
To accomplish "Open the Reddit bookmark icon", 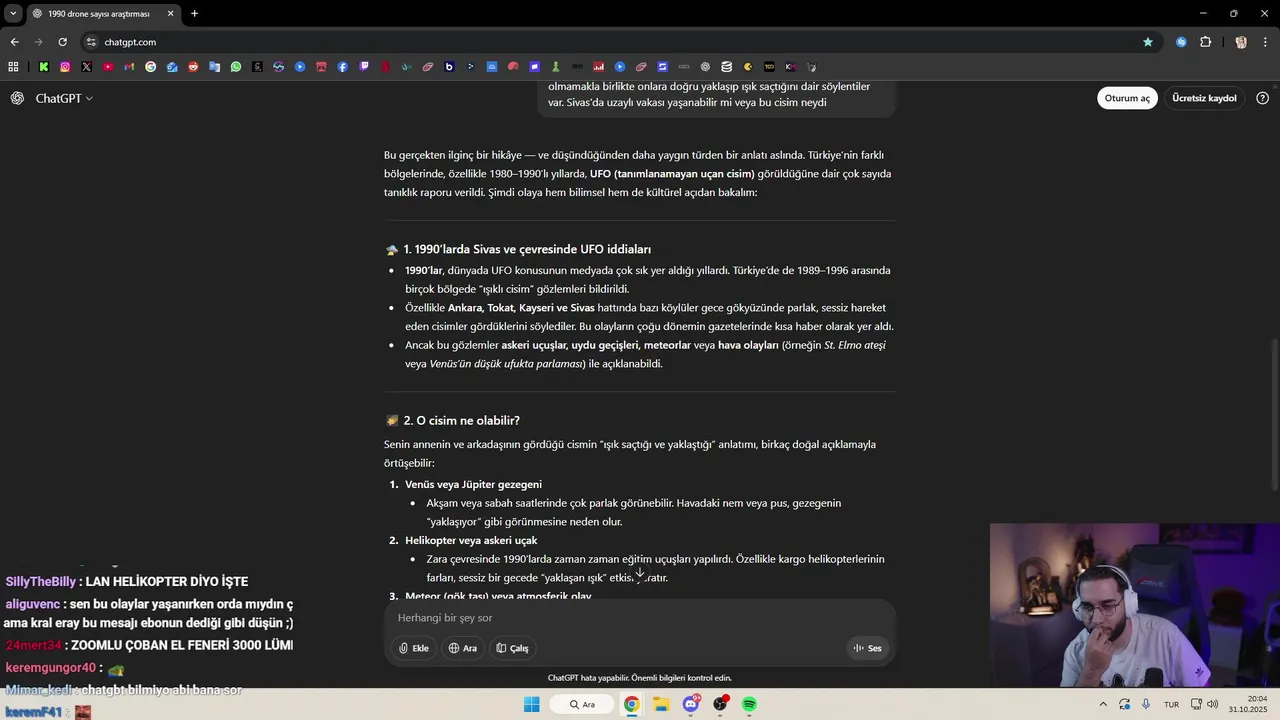I will pos(193,67).
